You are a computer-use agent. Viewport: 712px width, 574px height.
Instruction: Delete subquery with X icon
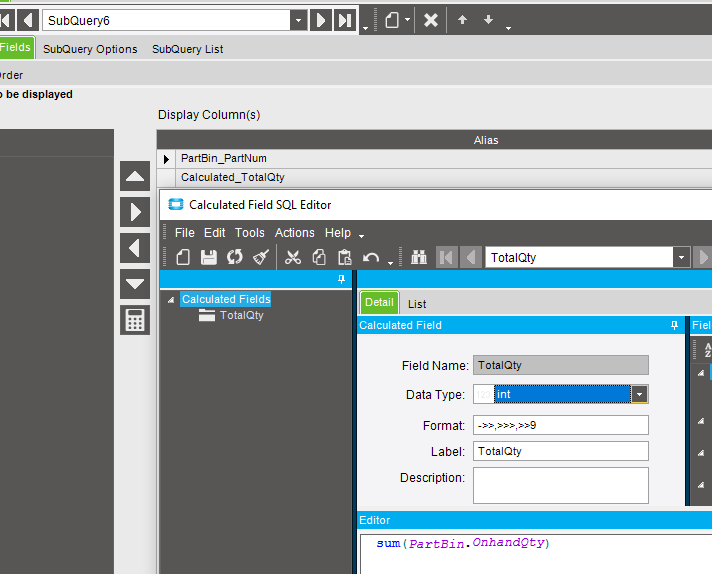click(430, 20)
